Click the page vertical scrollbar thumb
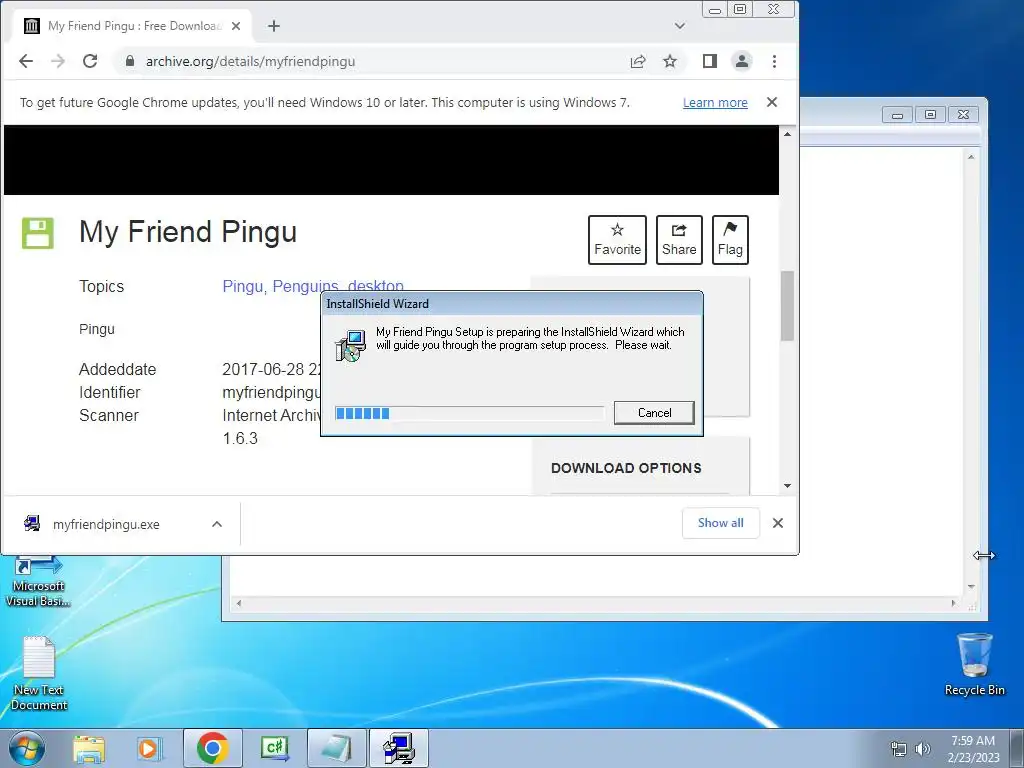 (788, 306)
